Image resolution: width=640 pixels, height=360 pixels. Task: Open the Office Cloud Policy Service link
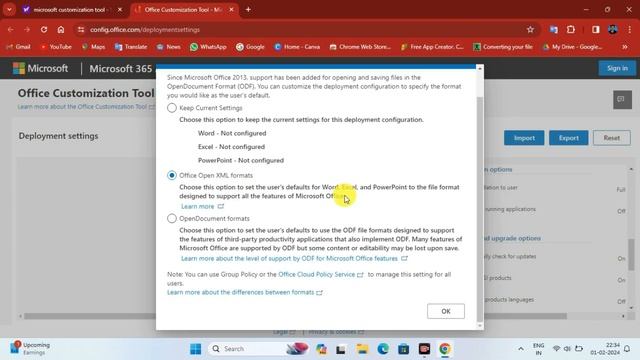point(320,274)
